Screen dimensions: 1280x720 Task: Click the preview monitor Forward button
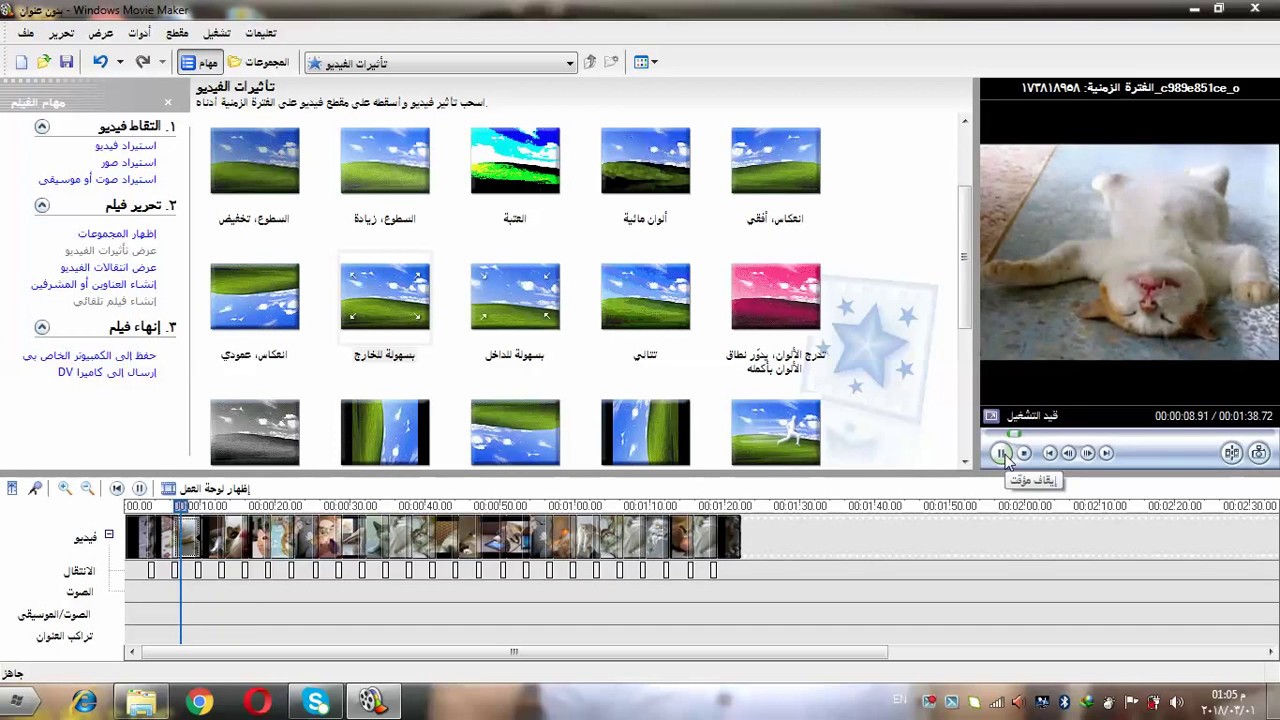1106,453
